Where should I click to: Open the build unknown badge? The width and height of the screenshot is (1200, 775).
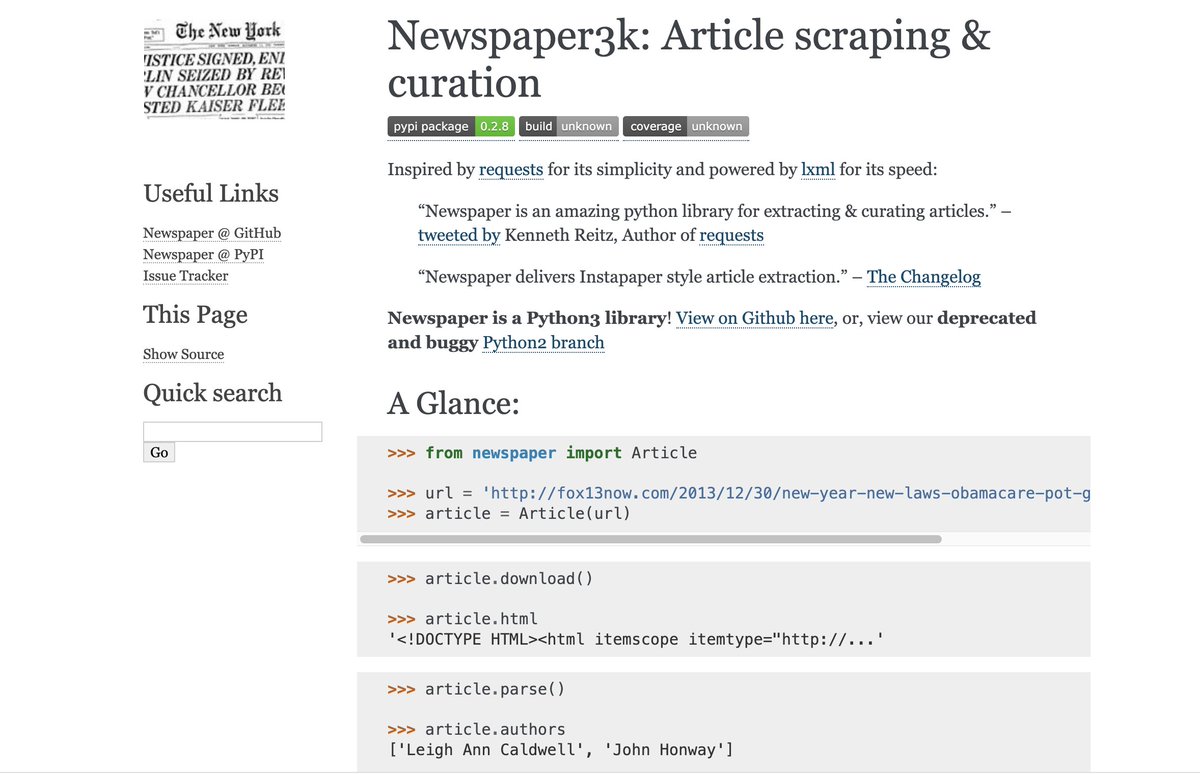(568, 126)
